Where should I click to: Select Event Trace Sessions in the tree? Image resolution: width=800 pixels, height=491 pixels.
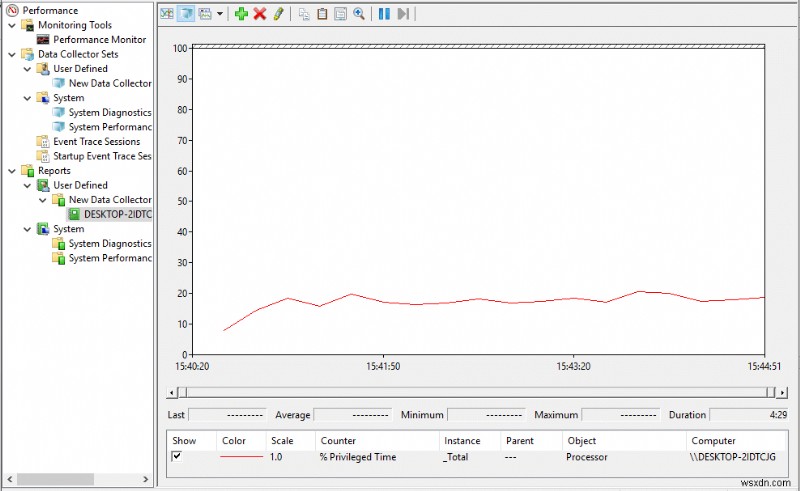coord(96,142)
